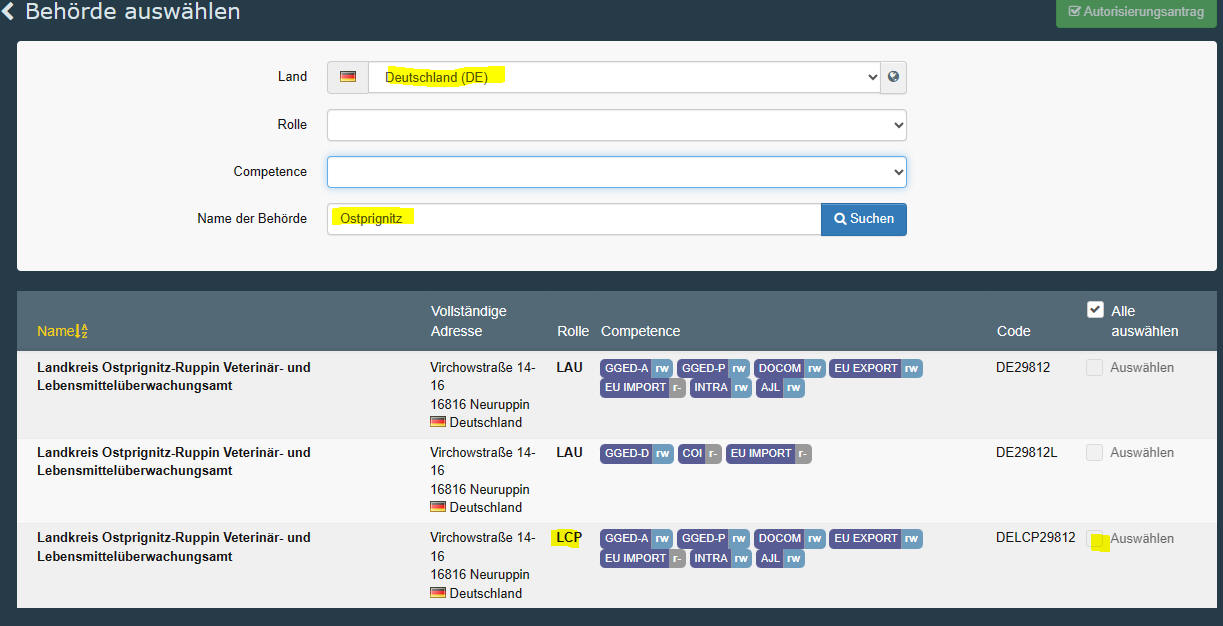Click the Competence column header
Viewport: 1223px width, 626px height.
640,331
